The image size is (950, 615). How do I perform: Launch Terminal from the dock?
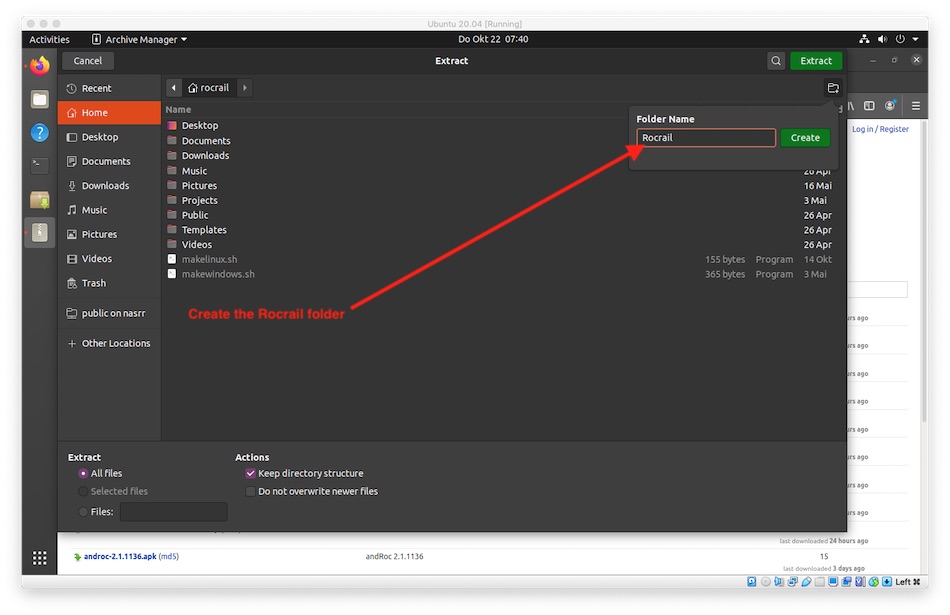[x=40, y=165]
